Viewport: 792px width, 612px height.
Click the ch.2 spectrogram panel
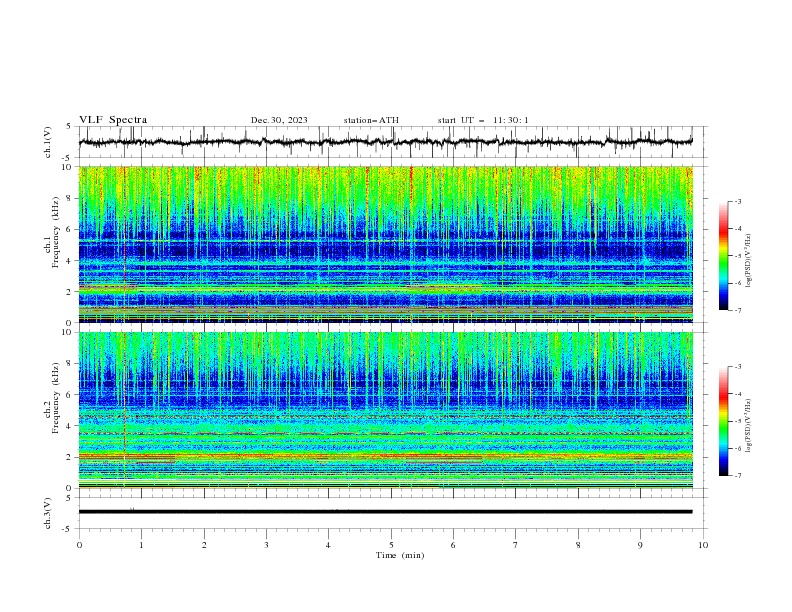click(385, 410)
